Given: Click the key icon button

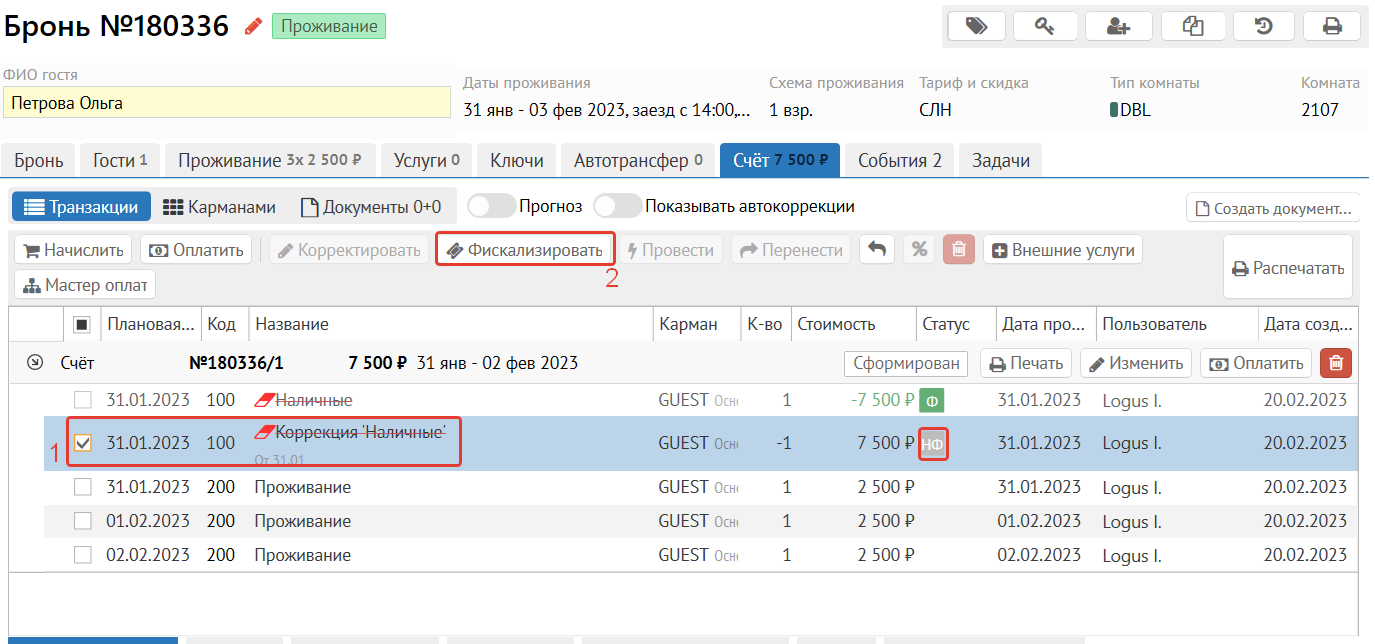Looking at the screenshot, I should [x=1045, y=27].
